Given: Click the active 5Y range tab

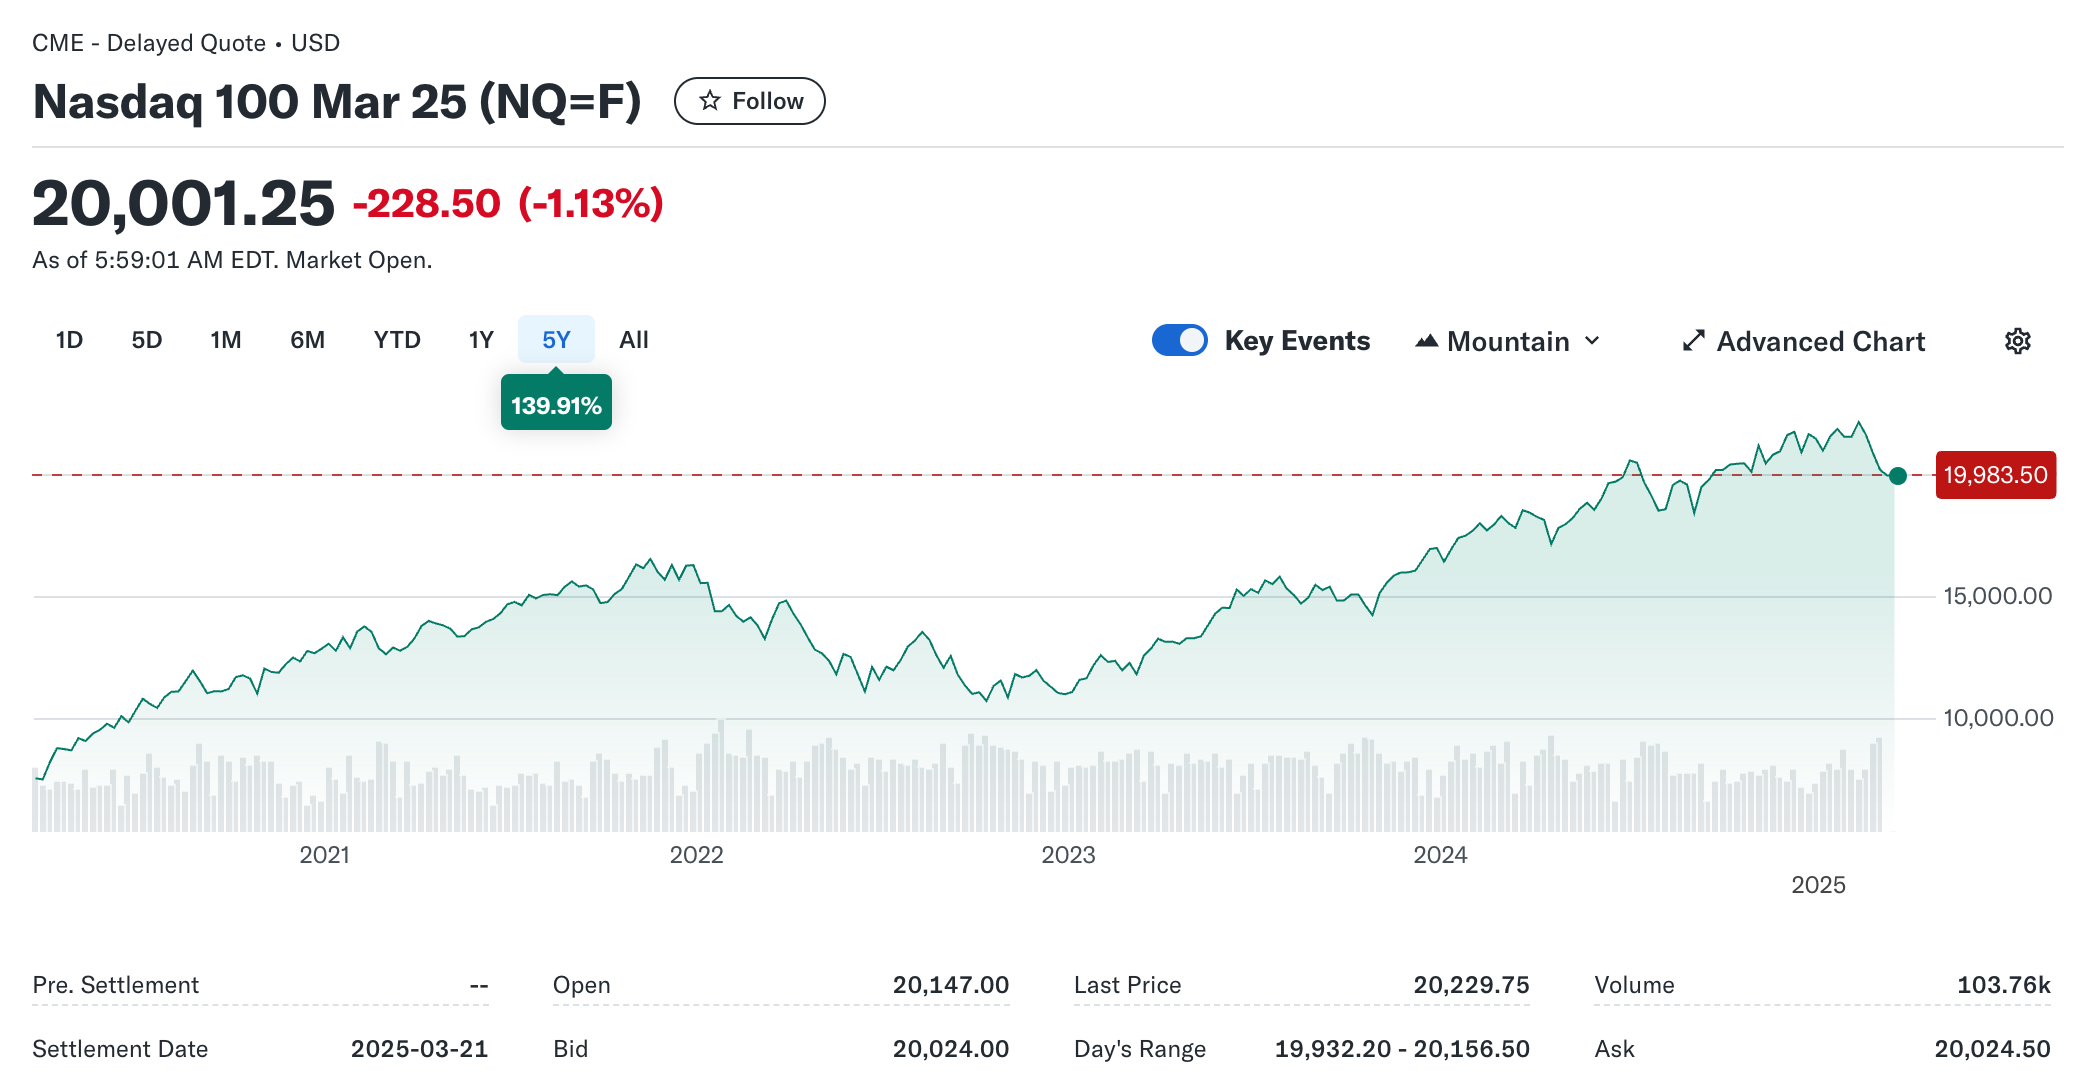Looking at the screenshot, I should coord(556,340).
